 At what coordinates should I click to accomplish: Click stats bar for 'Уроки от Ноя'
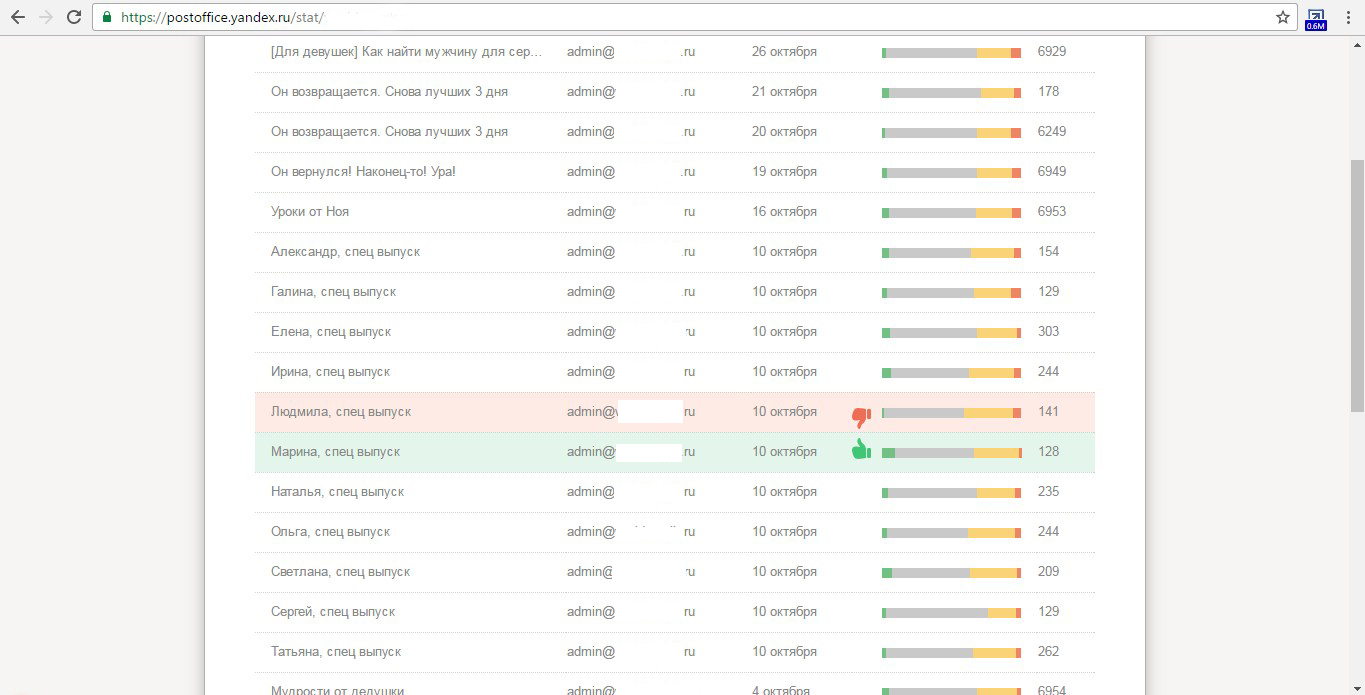[x=951, y=212]
